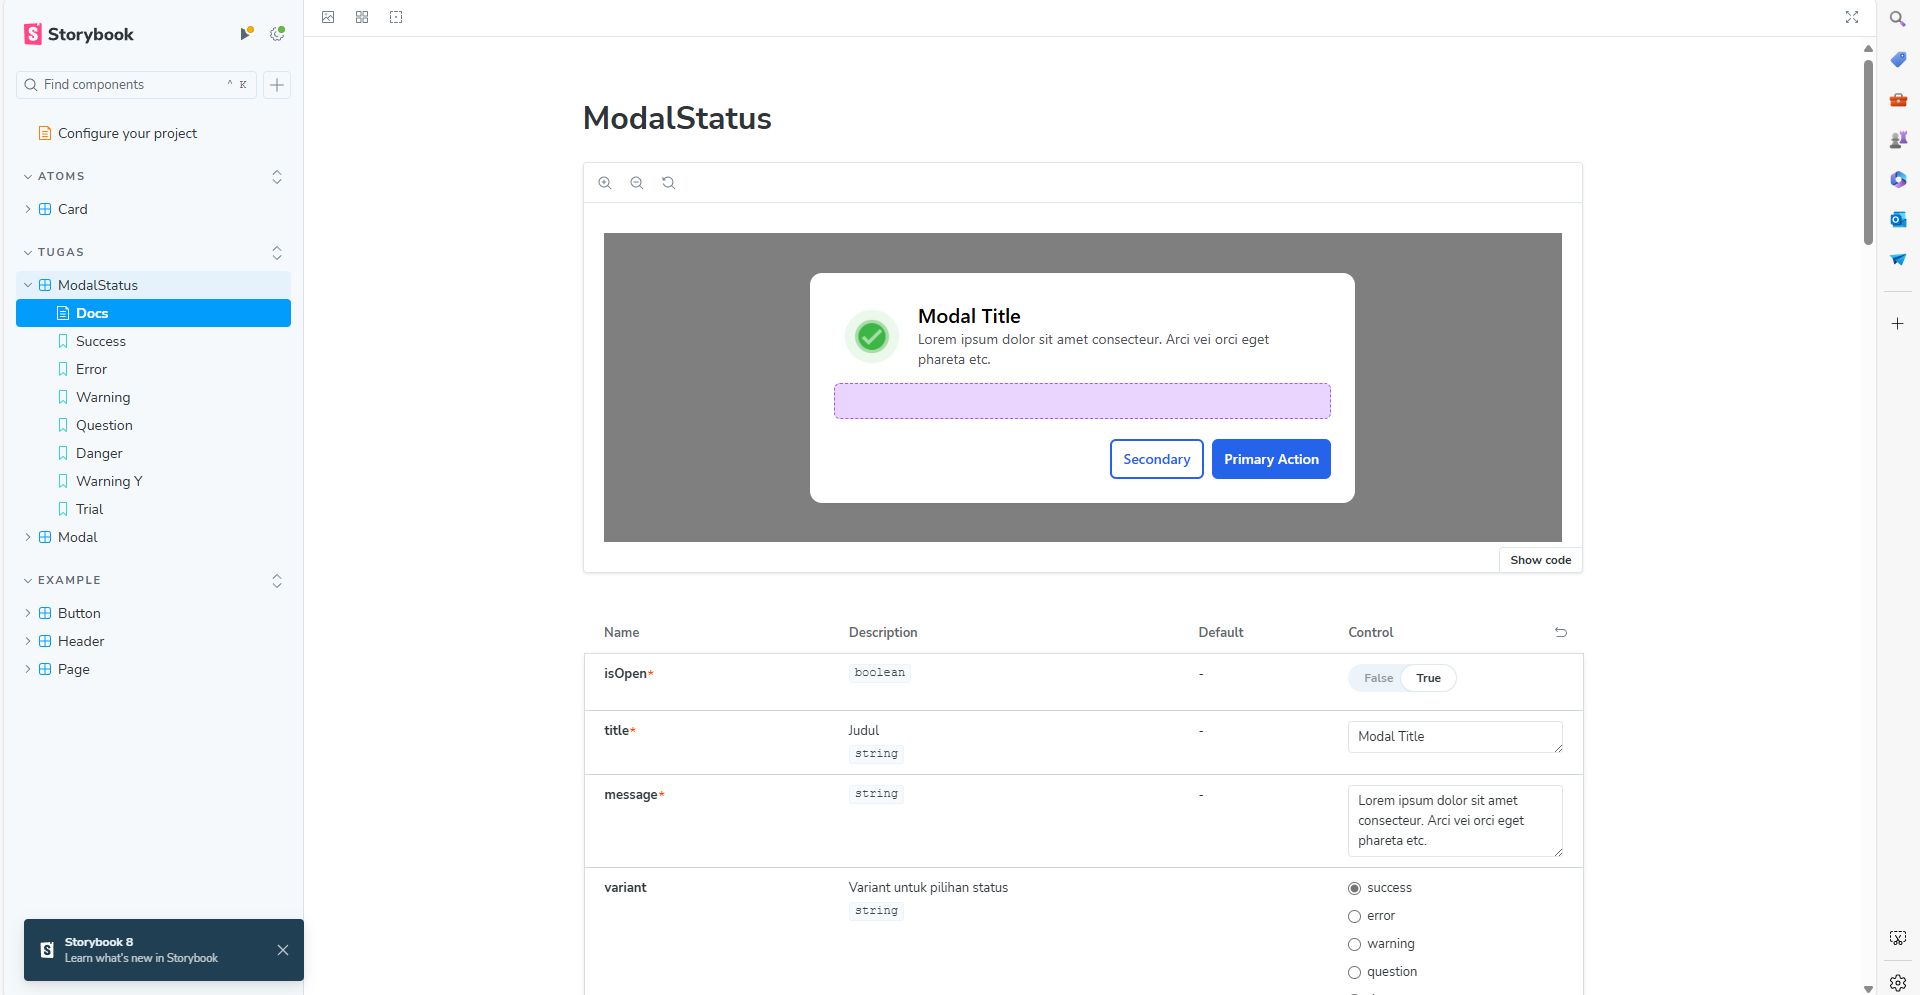Viewport: 1920px width, 995px height.
Task: Open the What's new notifications icon
Action: (277, 34)
